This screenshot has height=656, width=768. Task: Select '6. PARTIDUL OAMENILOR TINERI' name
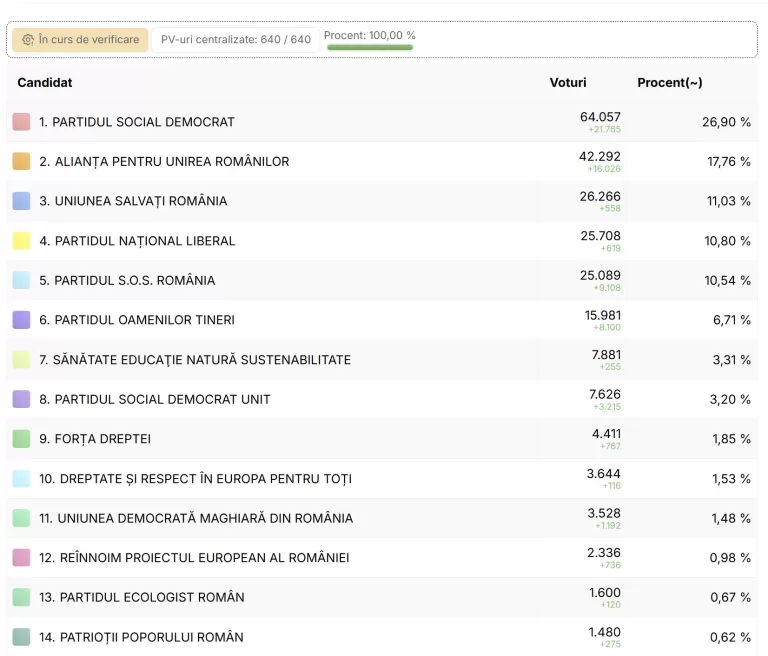pyautogui.click(x=137, y=320)
